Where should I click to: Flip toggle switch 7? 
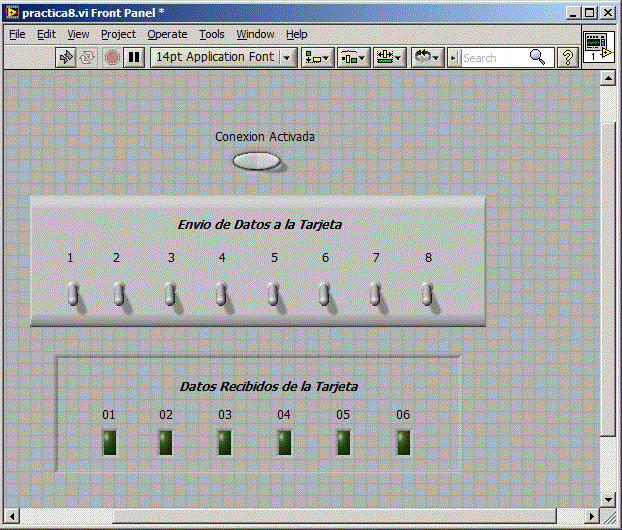[375, 294]
